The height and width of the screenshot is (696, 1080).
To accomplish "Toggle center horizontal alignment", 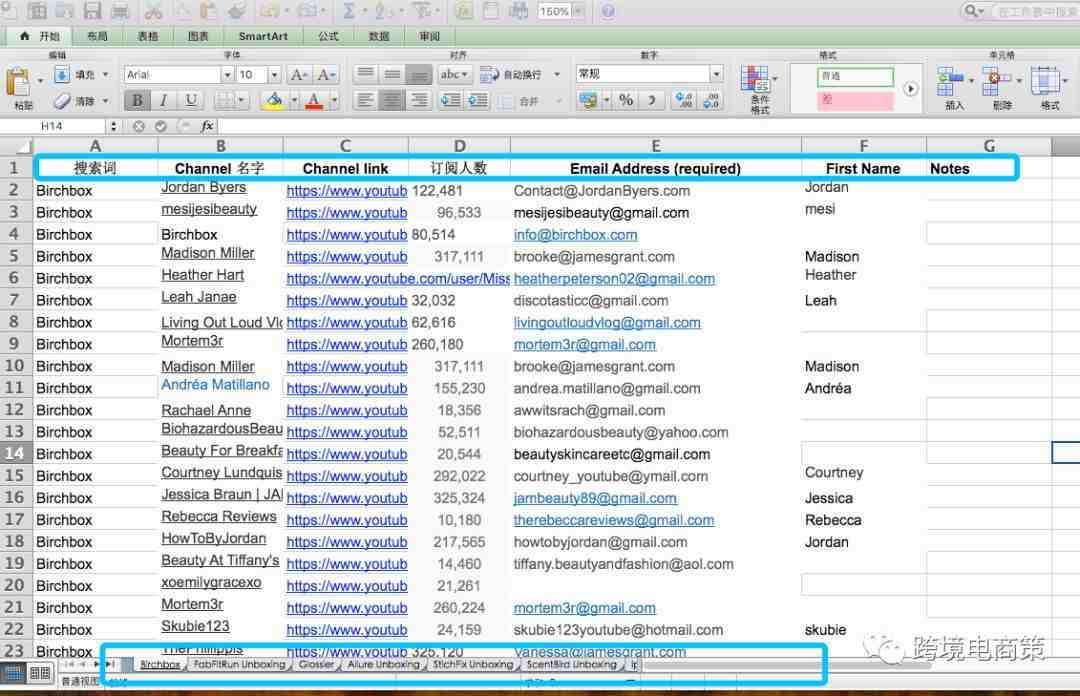I will click(392, 101).
